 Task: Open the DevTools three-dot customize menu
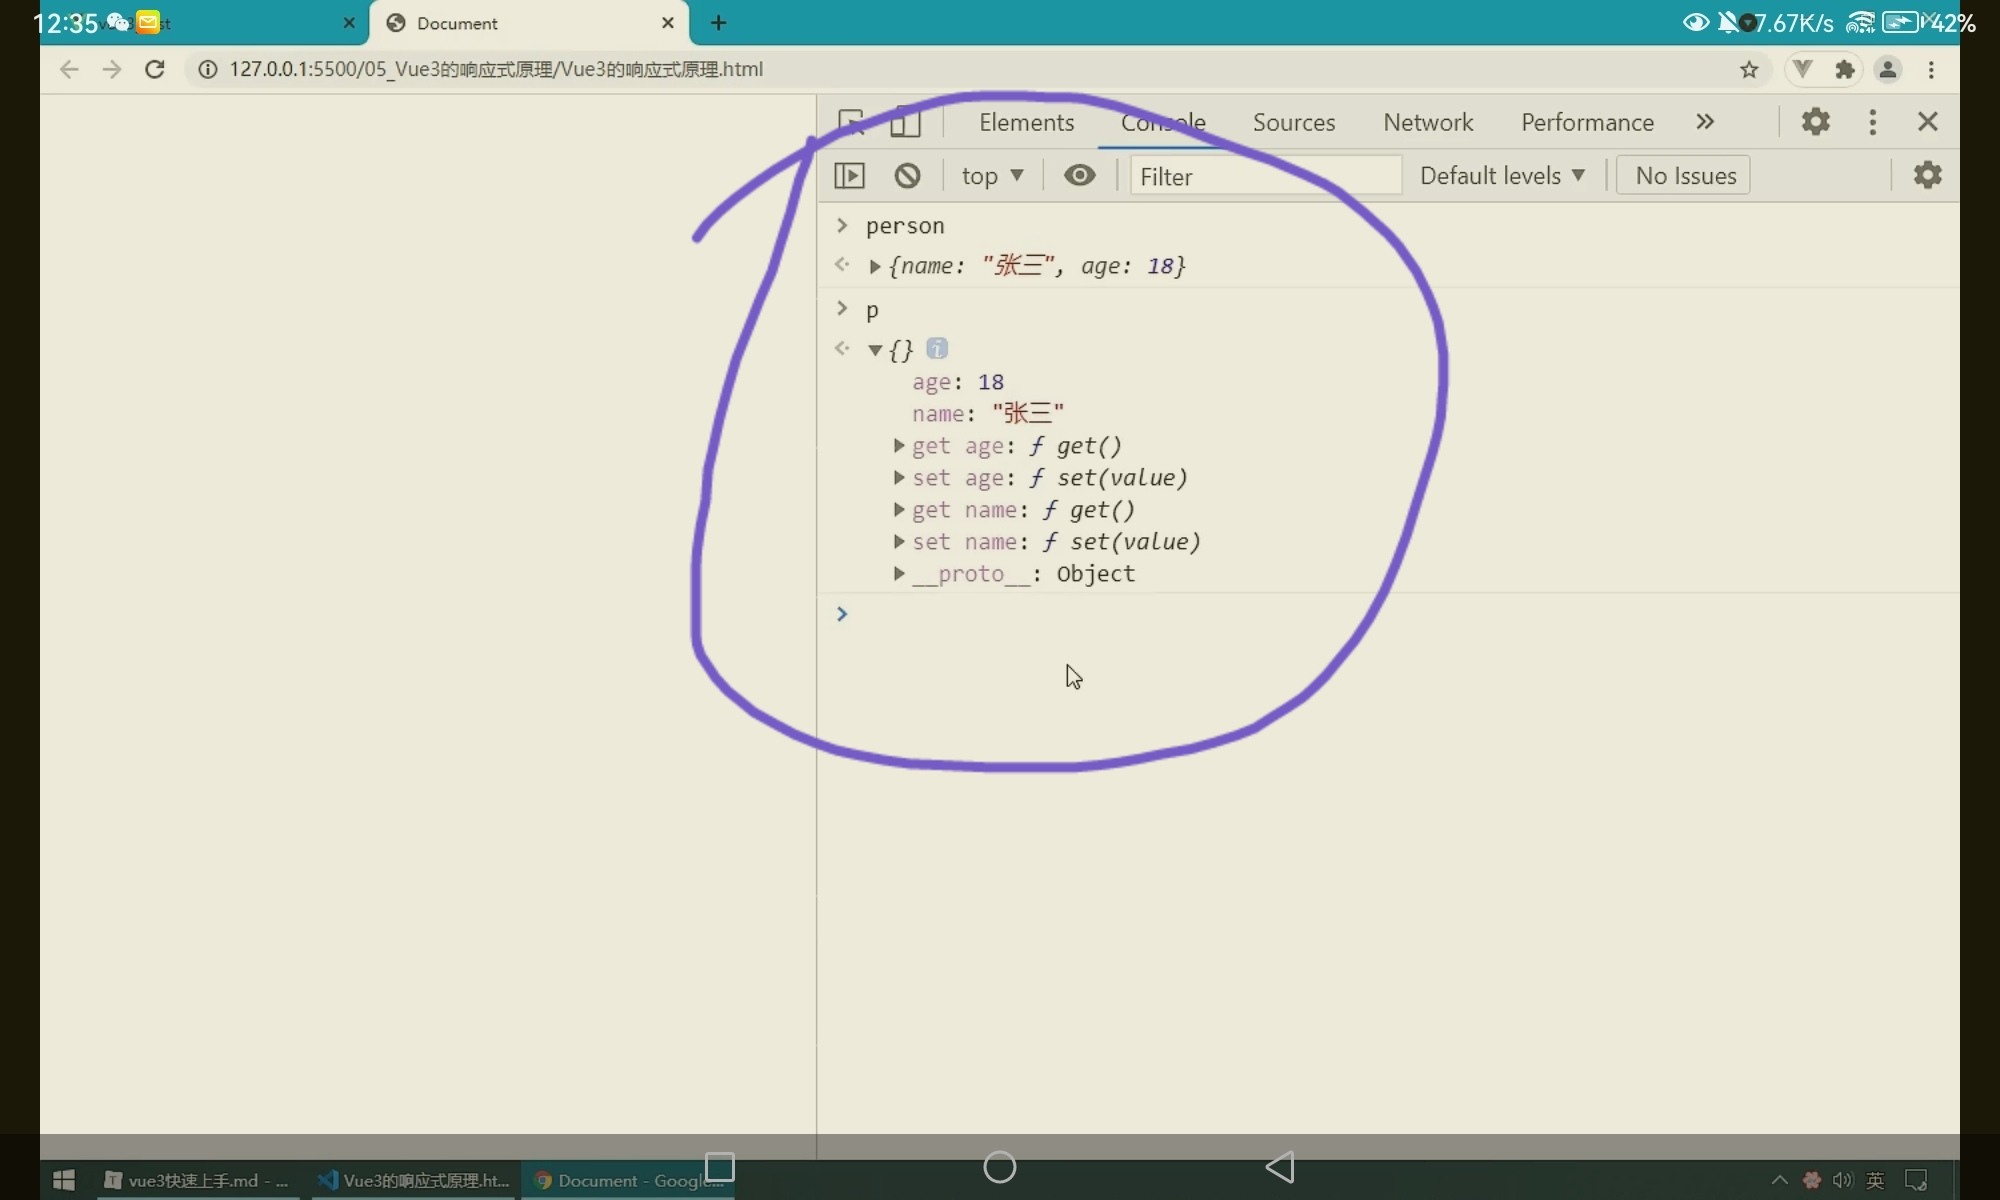[x=1872, y=122]
